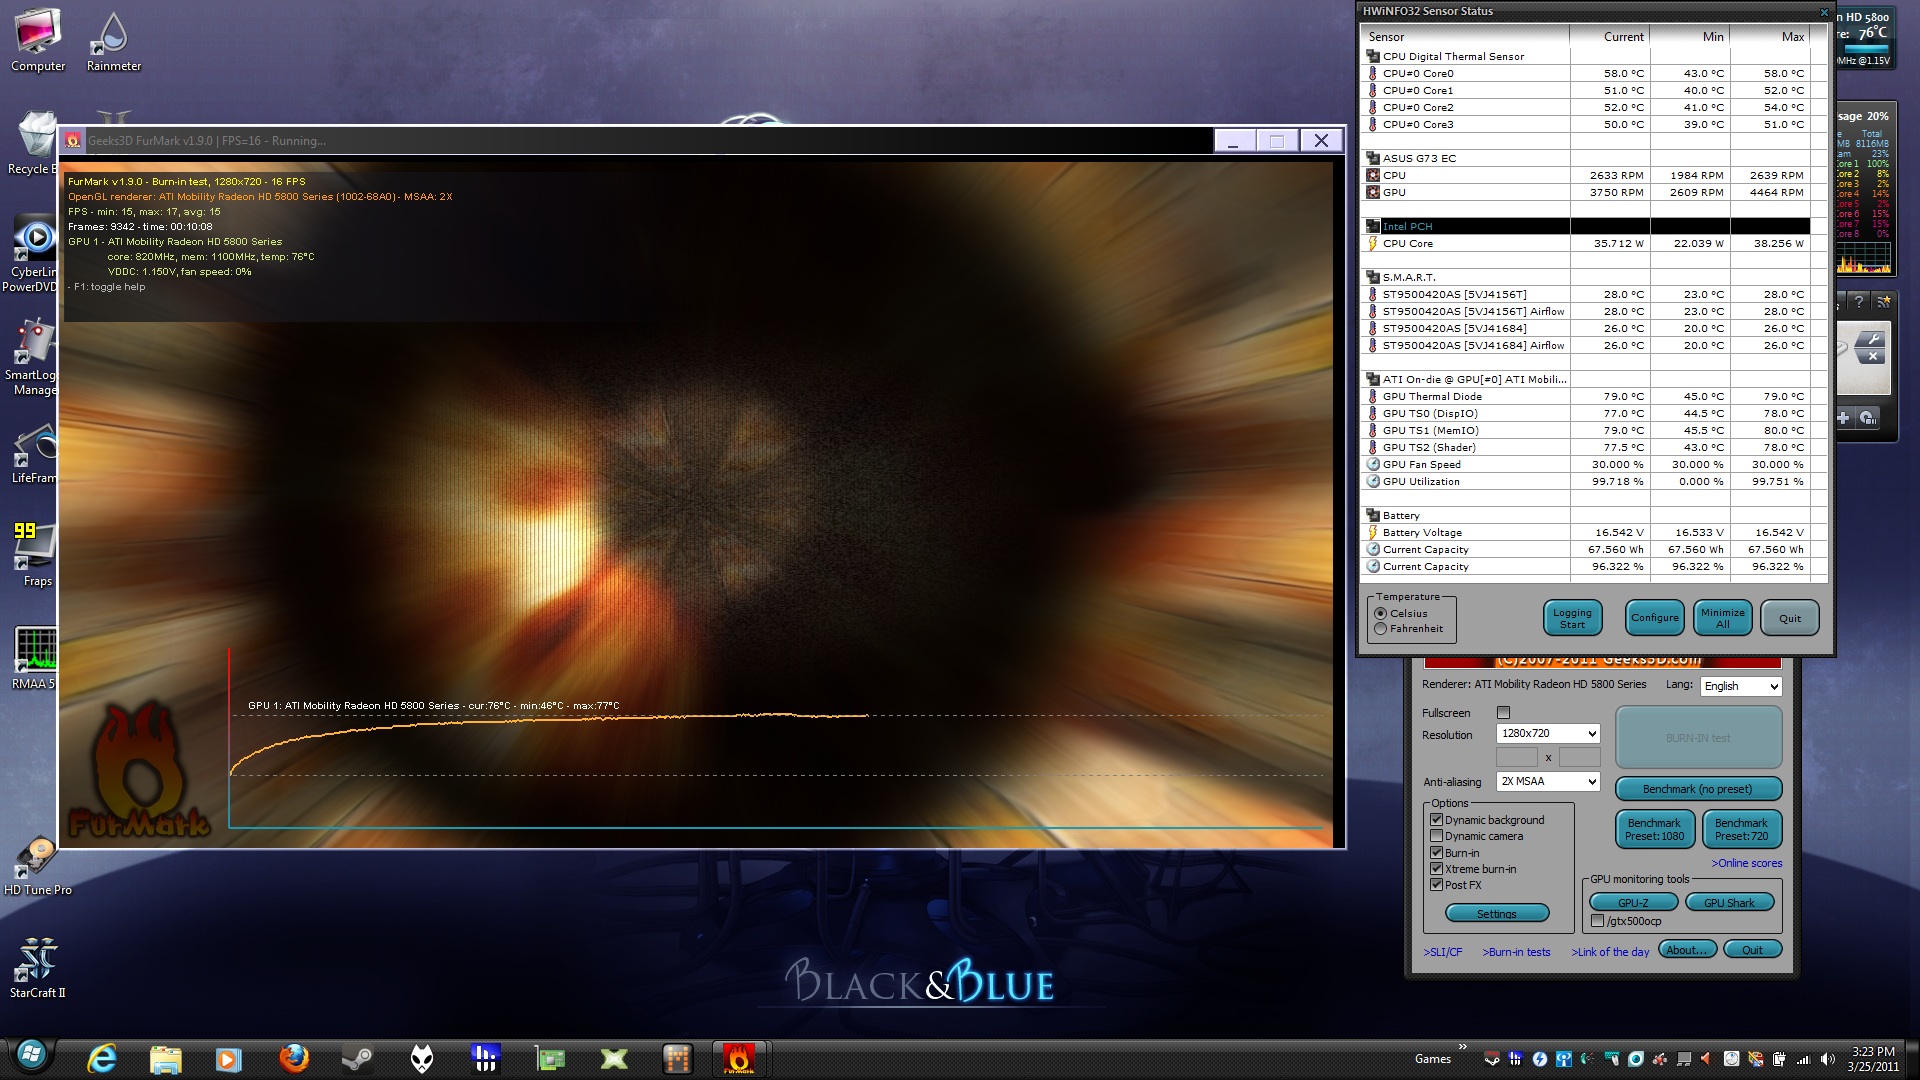The height and width of the screenshot is (1080, 1920).
Task: Open the SLI/CF link
Action: 1442,952
